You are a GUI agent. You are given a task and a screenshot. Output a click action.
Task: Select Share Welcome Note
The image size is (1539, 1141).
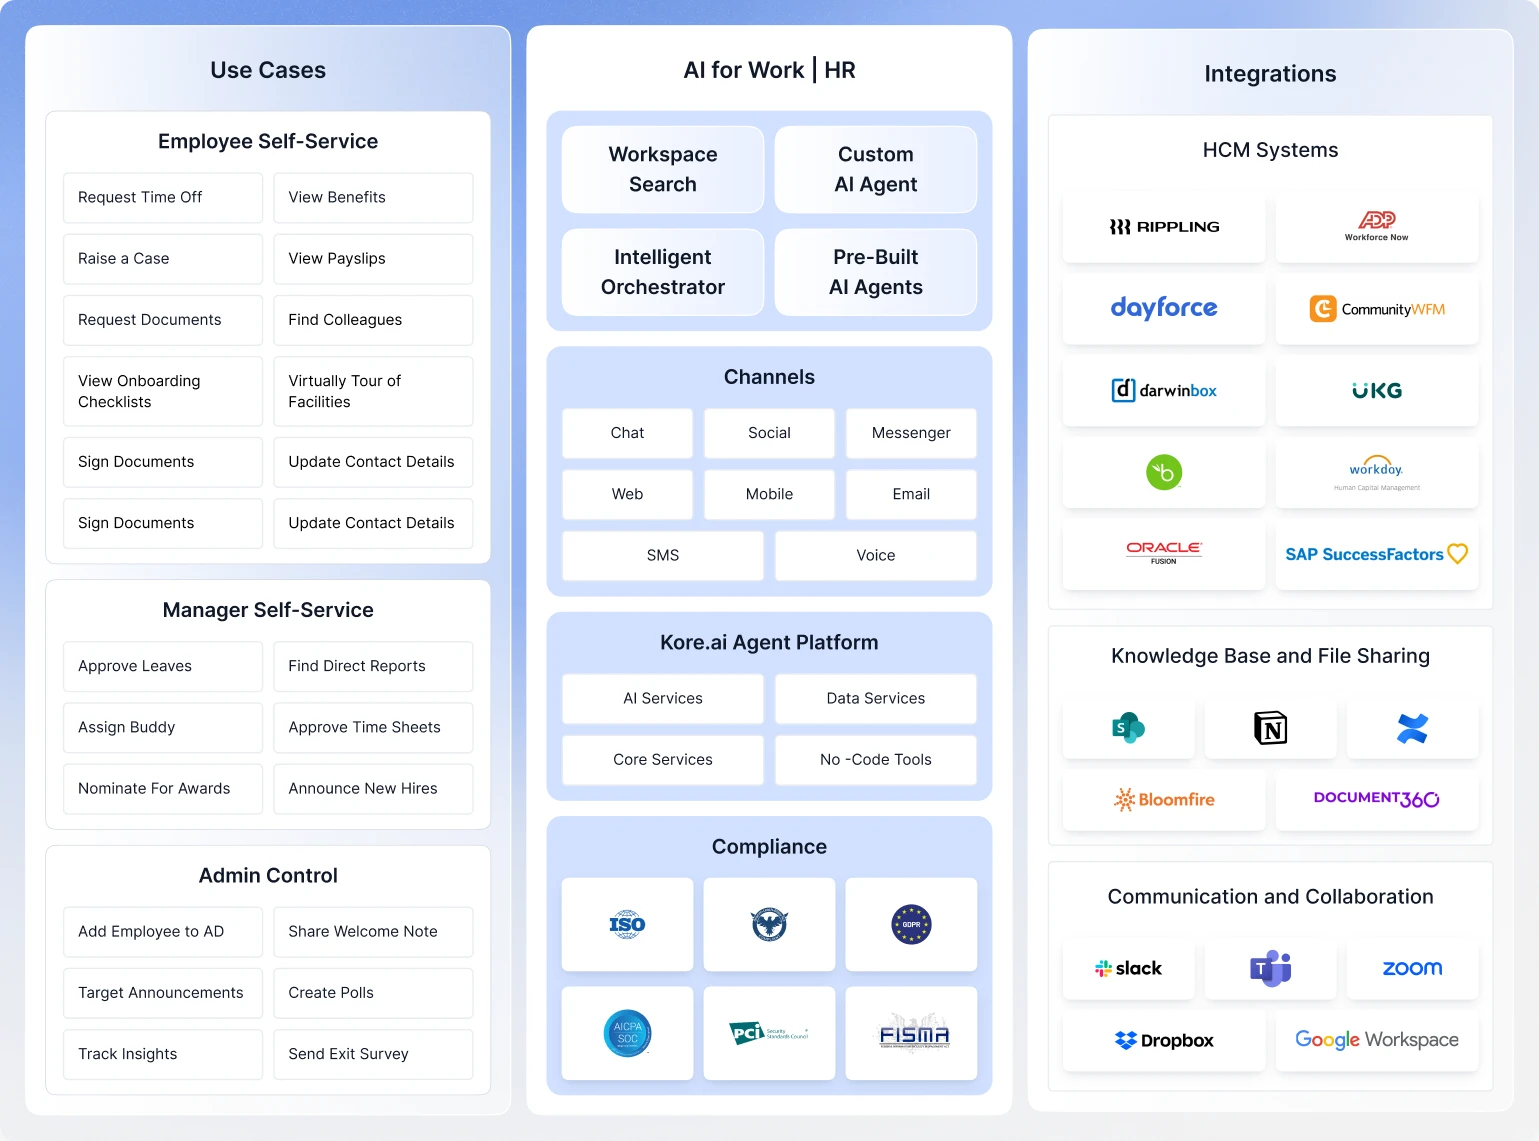point(373,932)
